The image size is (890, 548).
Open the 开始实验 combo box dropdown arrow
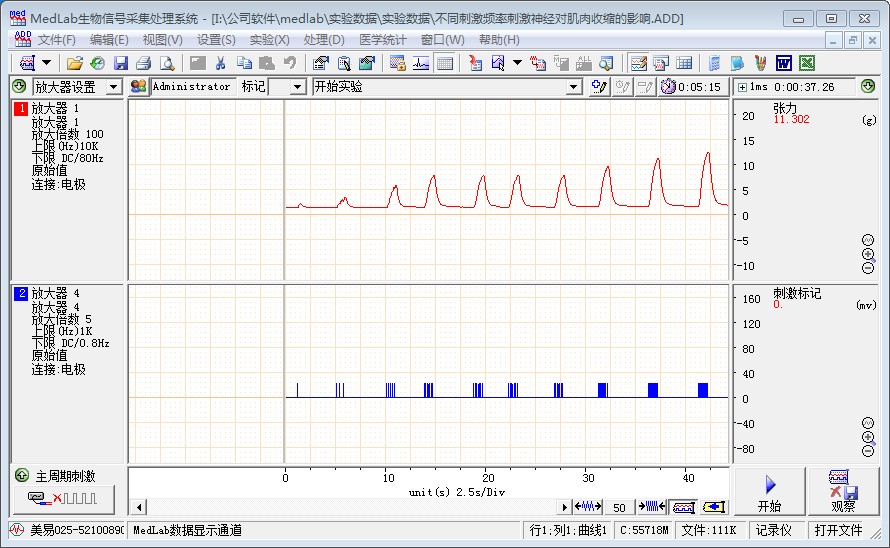573,87
